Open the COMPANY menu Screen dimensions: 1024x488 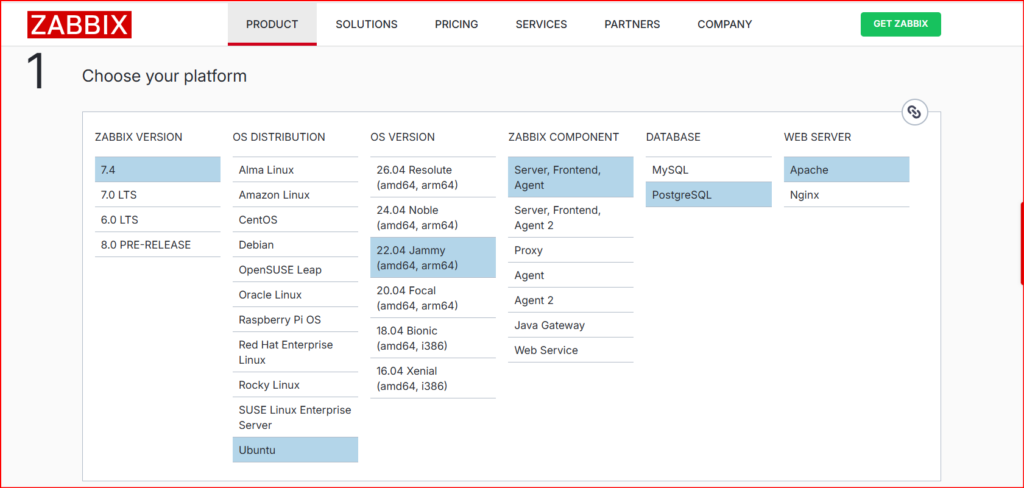pyautogui.click(x=724, y=24)
